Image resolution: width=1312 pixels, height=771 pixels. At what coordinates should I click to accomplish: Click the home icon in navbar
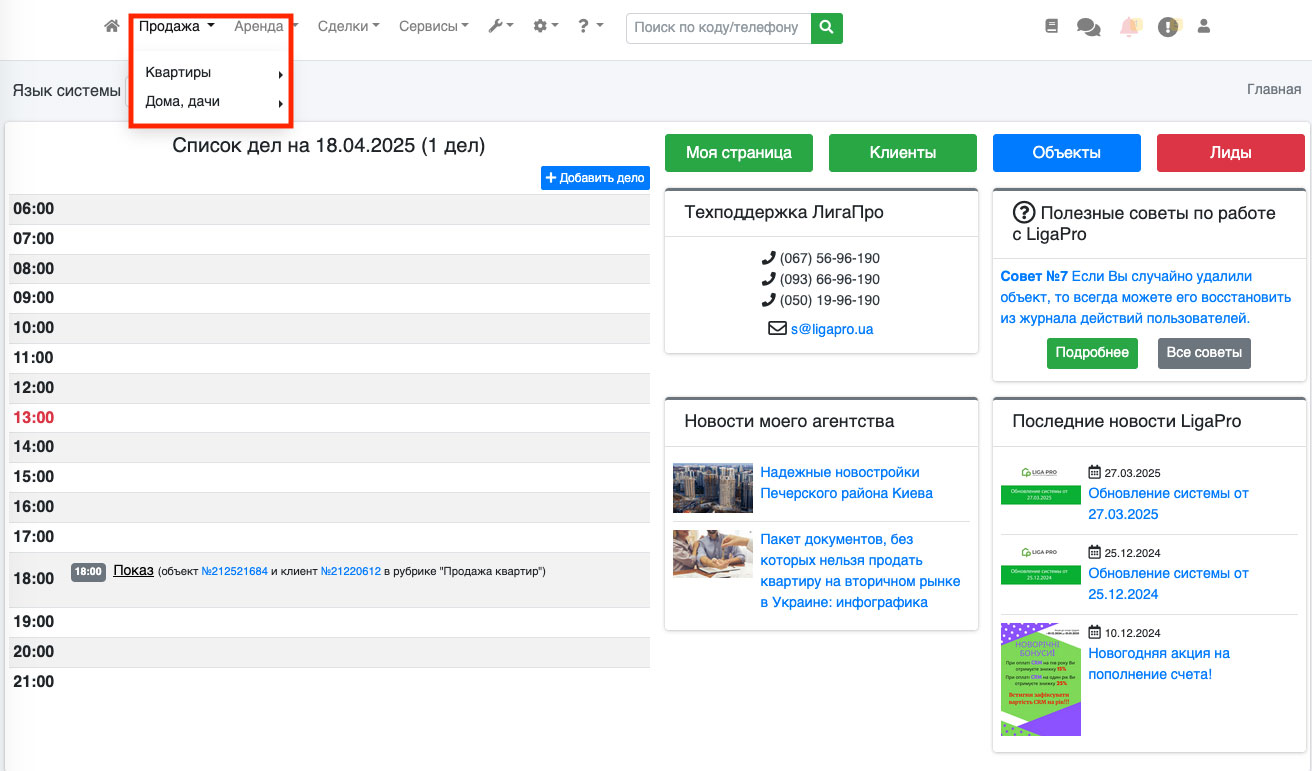coord(112,27)
